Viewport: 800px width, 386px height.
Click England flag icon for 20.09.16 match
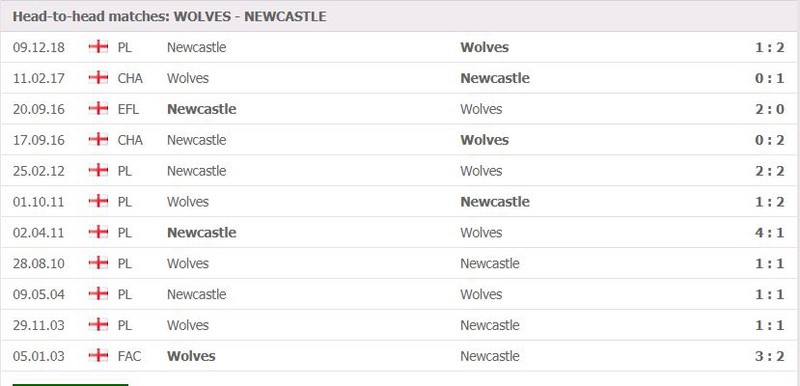[x=98, y=109]
